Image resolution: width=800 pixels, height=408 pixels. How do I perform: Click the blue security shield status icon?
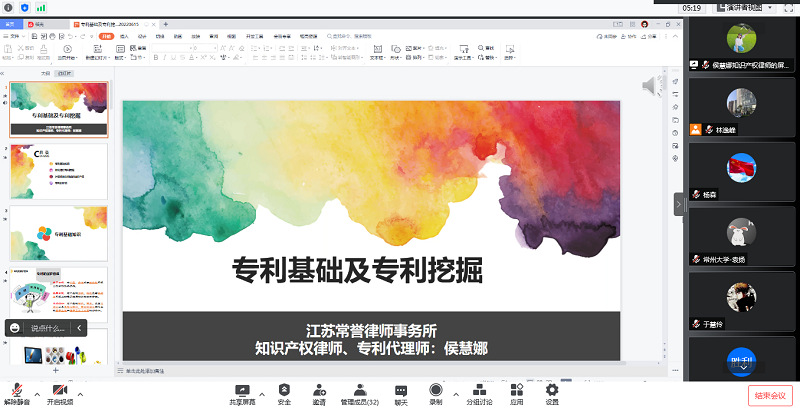(x=24, y=8)
